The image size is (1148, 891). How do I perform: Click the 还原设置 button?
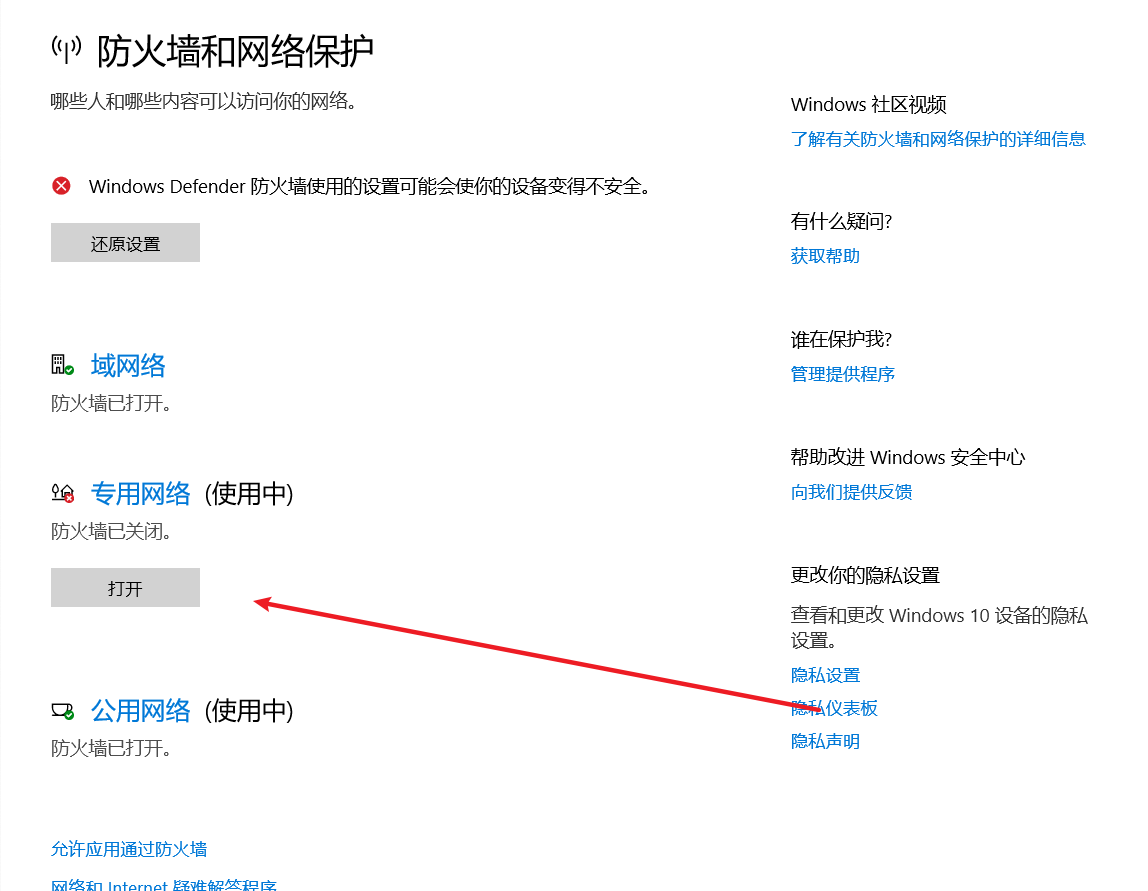125,242
